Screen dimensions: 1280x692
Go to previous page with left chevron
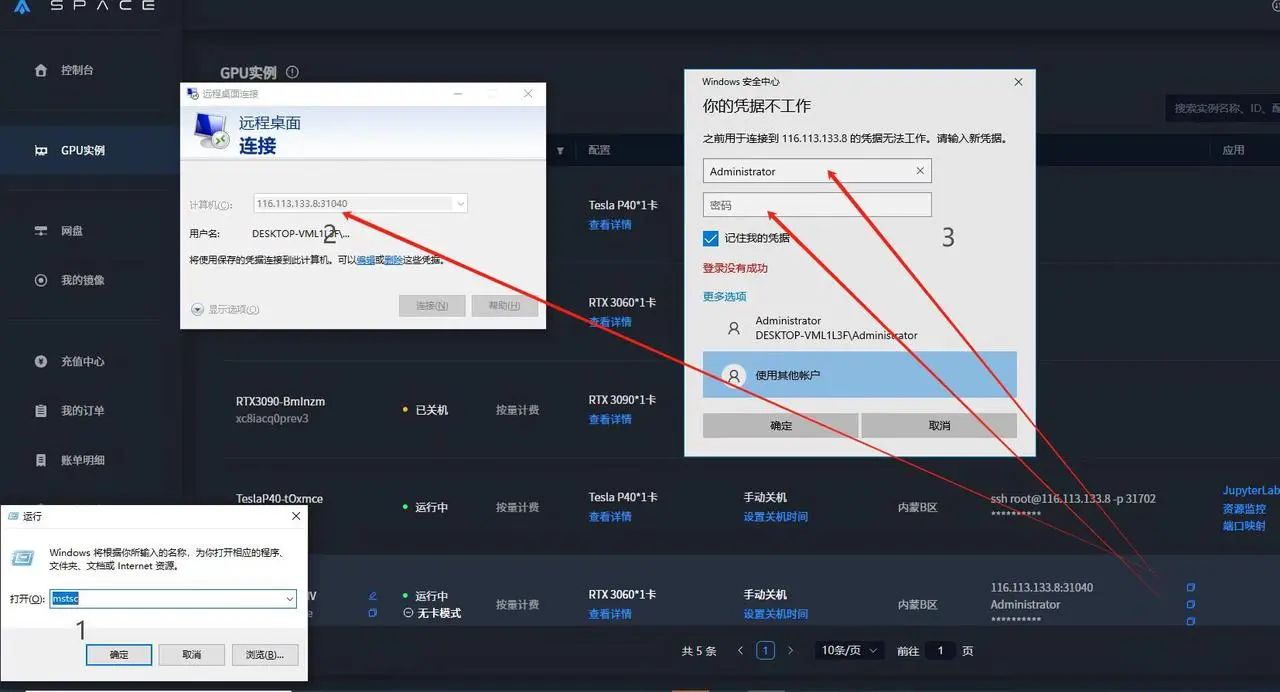[740, 650]
